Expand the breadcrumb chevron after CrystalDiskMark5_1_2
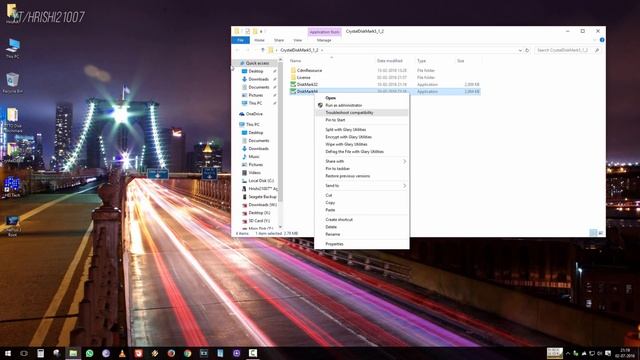 322,50
